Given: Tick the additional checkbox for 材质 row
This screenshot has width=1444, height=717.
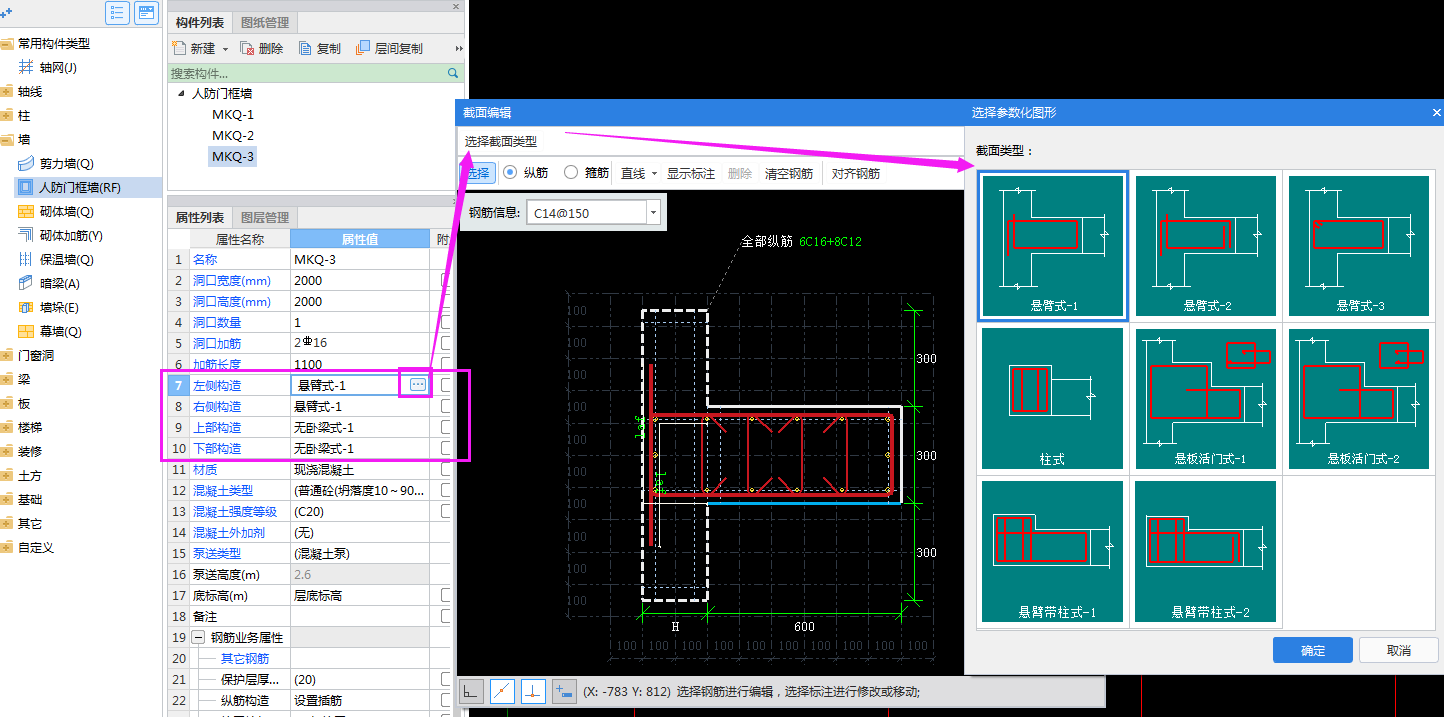Looking at the screenshot, I should [x=446, y=469].
